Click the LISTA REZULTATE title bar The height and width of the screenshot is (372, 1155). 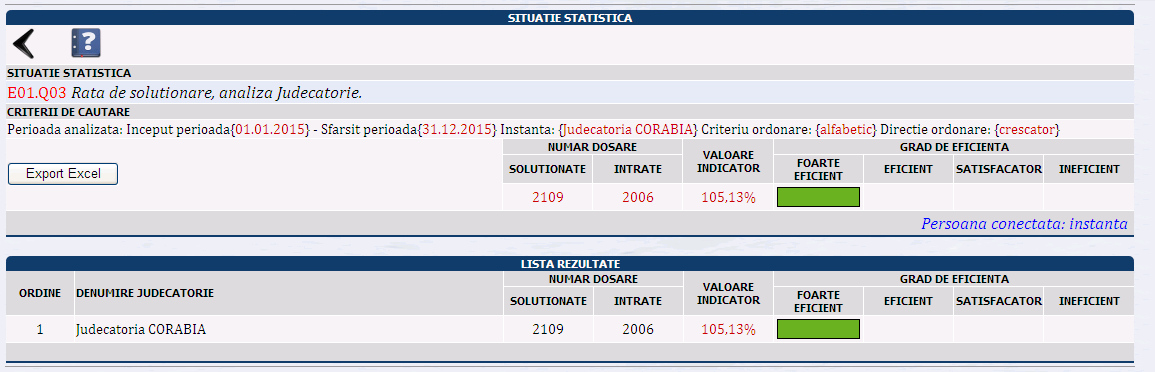(569, 264)
